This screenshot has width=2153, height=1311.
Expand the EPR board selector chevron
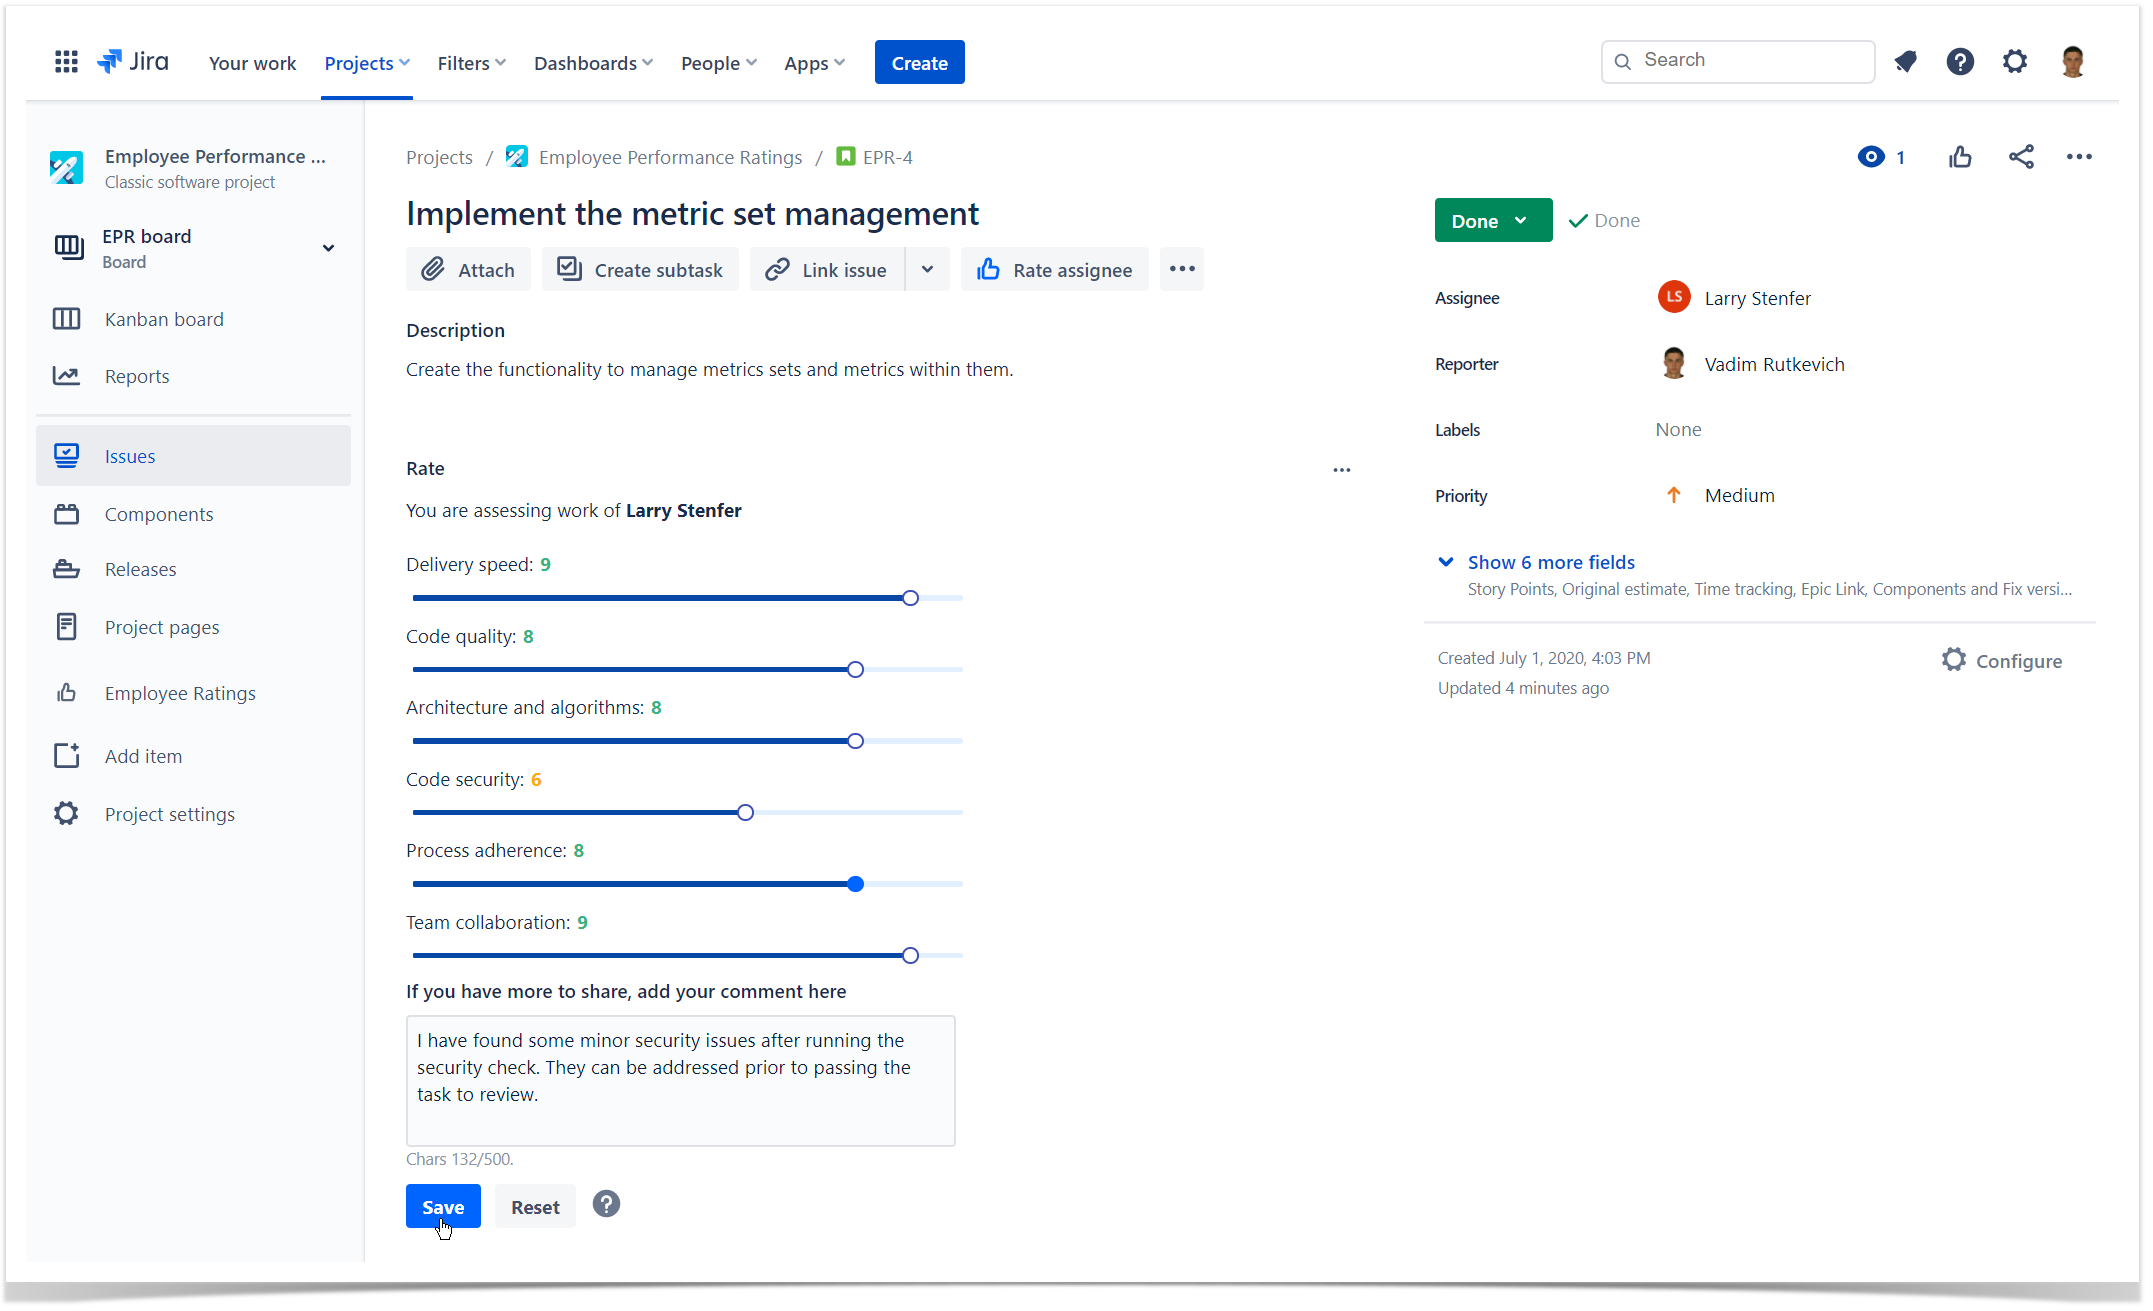point(328,248)
